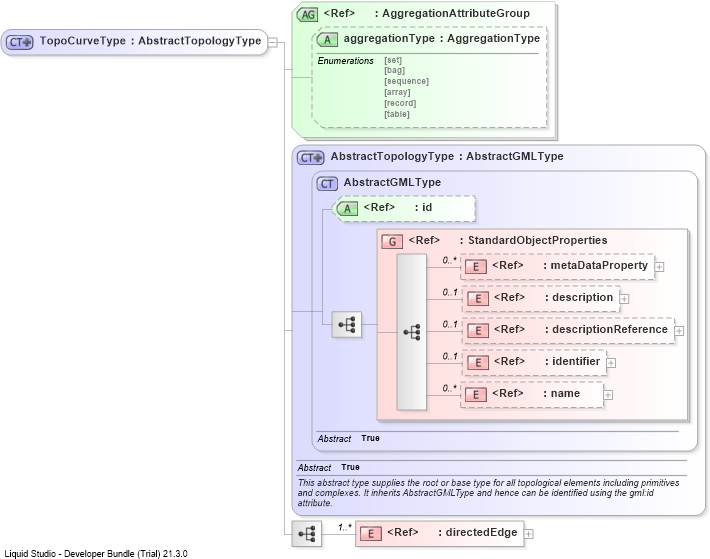This screenshot has width=710, height=559.
Task: Click the E icon of description element
Action: click(x=478, y=299)
